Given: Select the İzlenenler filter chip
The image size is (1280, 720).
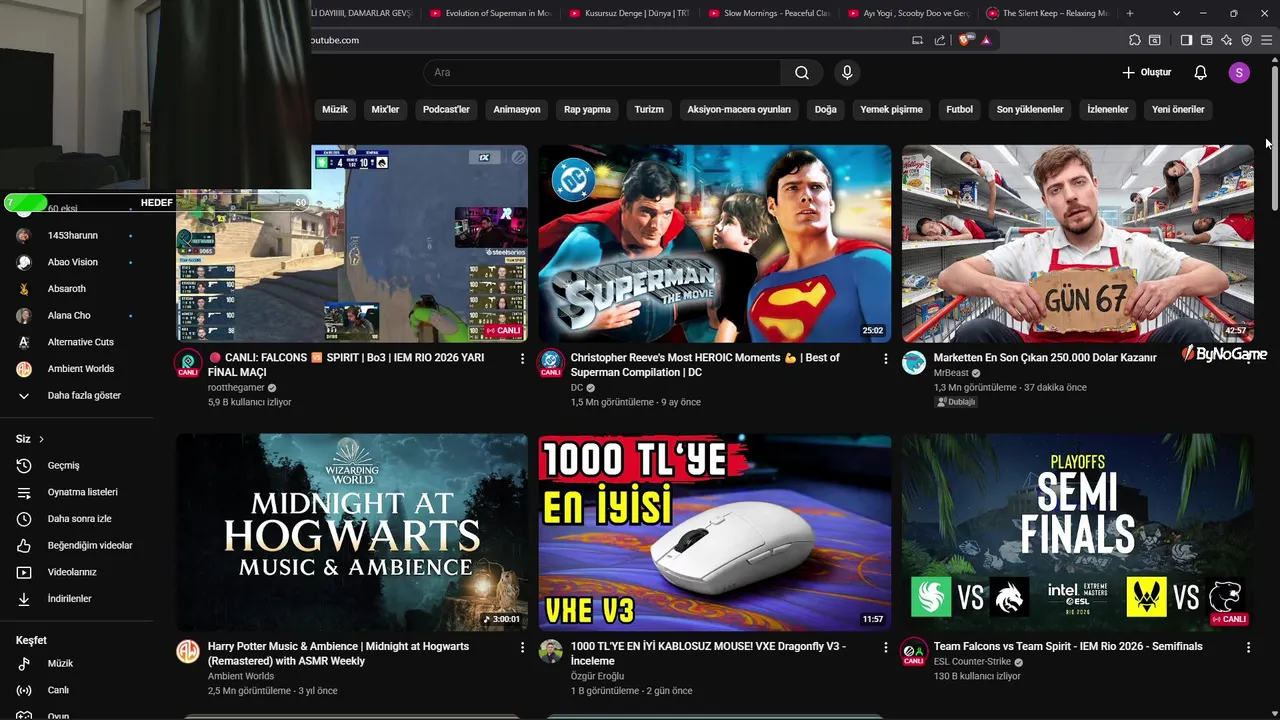Looking at the screenshot, I should coord(1108,109).
